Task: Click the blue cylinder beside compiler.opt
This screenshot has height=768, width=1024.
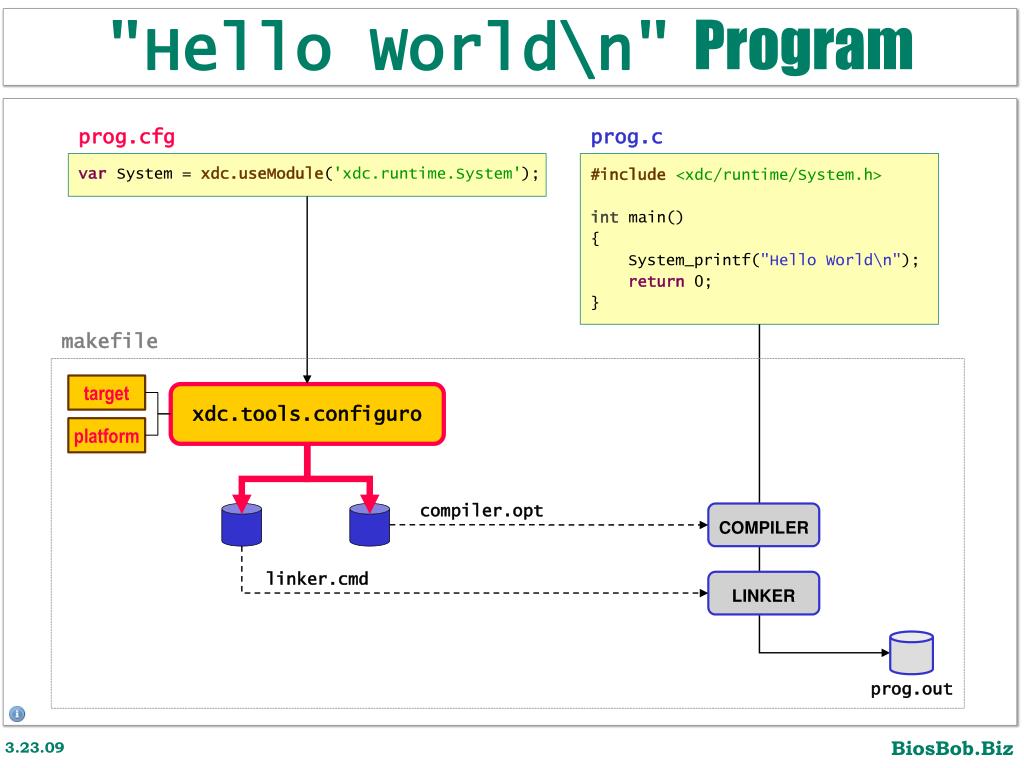Action: click(x=370, y=524)
